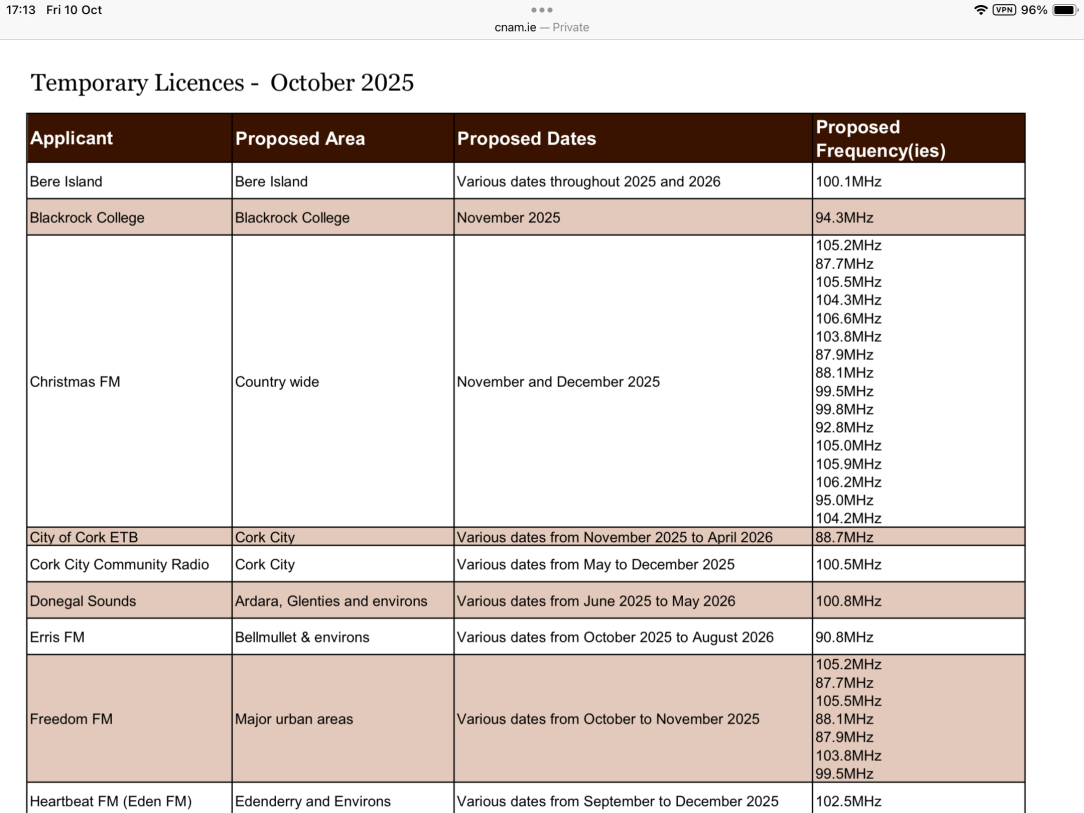Select 106.2MHz in the Christmas FM row
Viewport: 1084px width, 813px height.
(x=848, y=482)
